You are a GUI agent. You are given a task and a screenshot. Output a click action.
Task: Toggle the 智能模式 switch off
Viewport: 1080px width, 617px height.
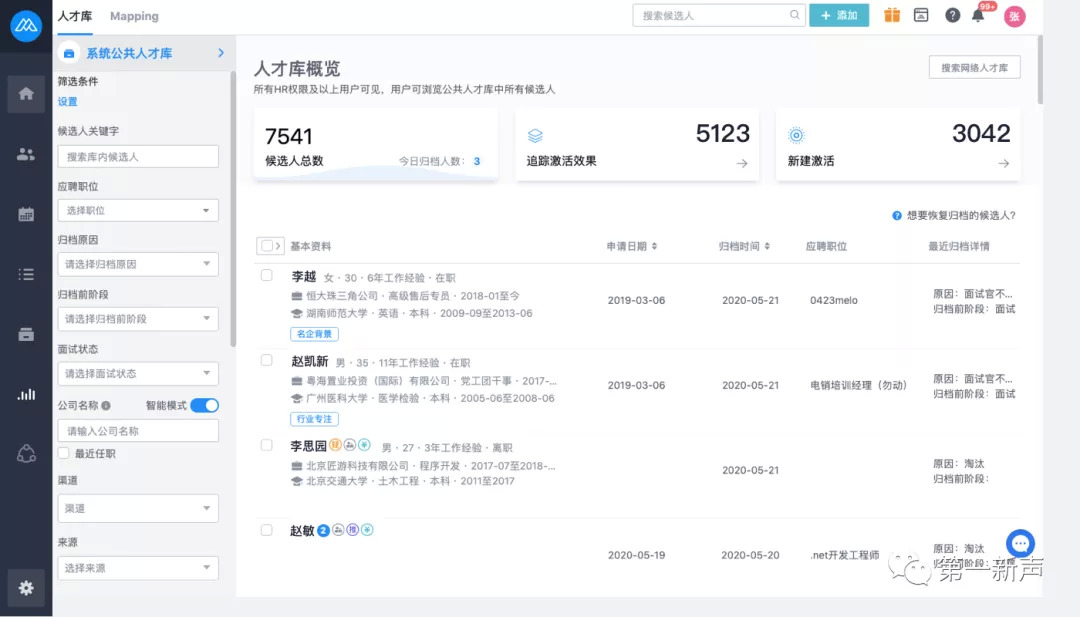(x=204, y=405)
